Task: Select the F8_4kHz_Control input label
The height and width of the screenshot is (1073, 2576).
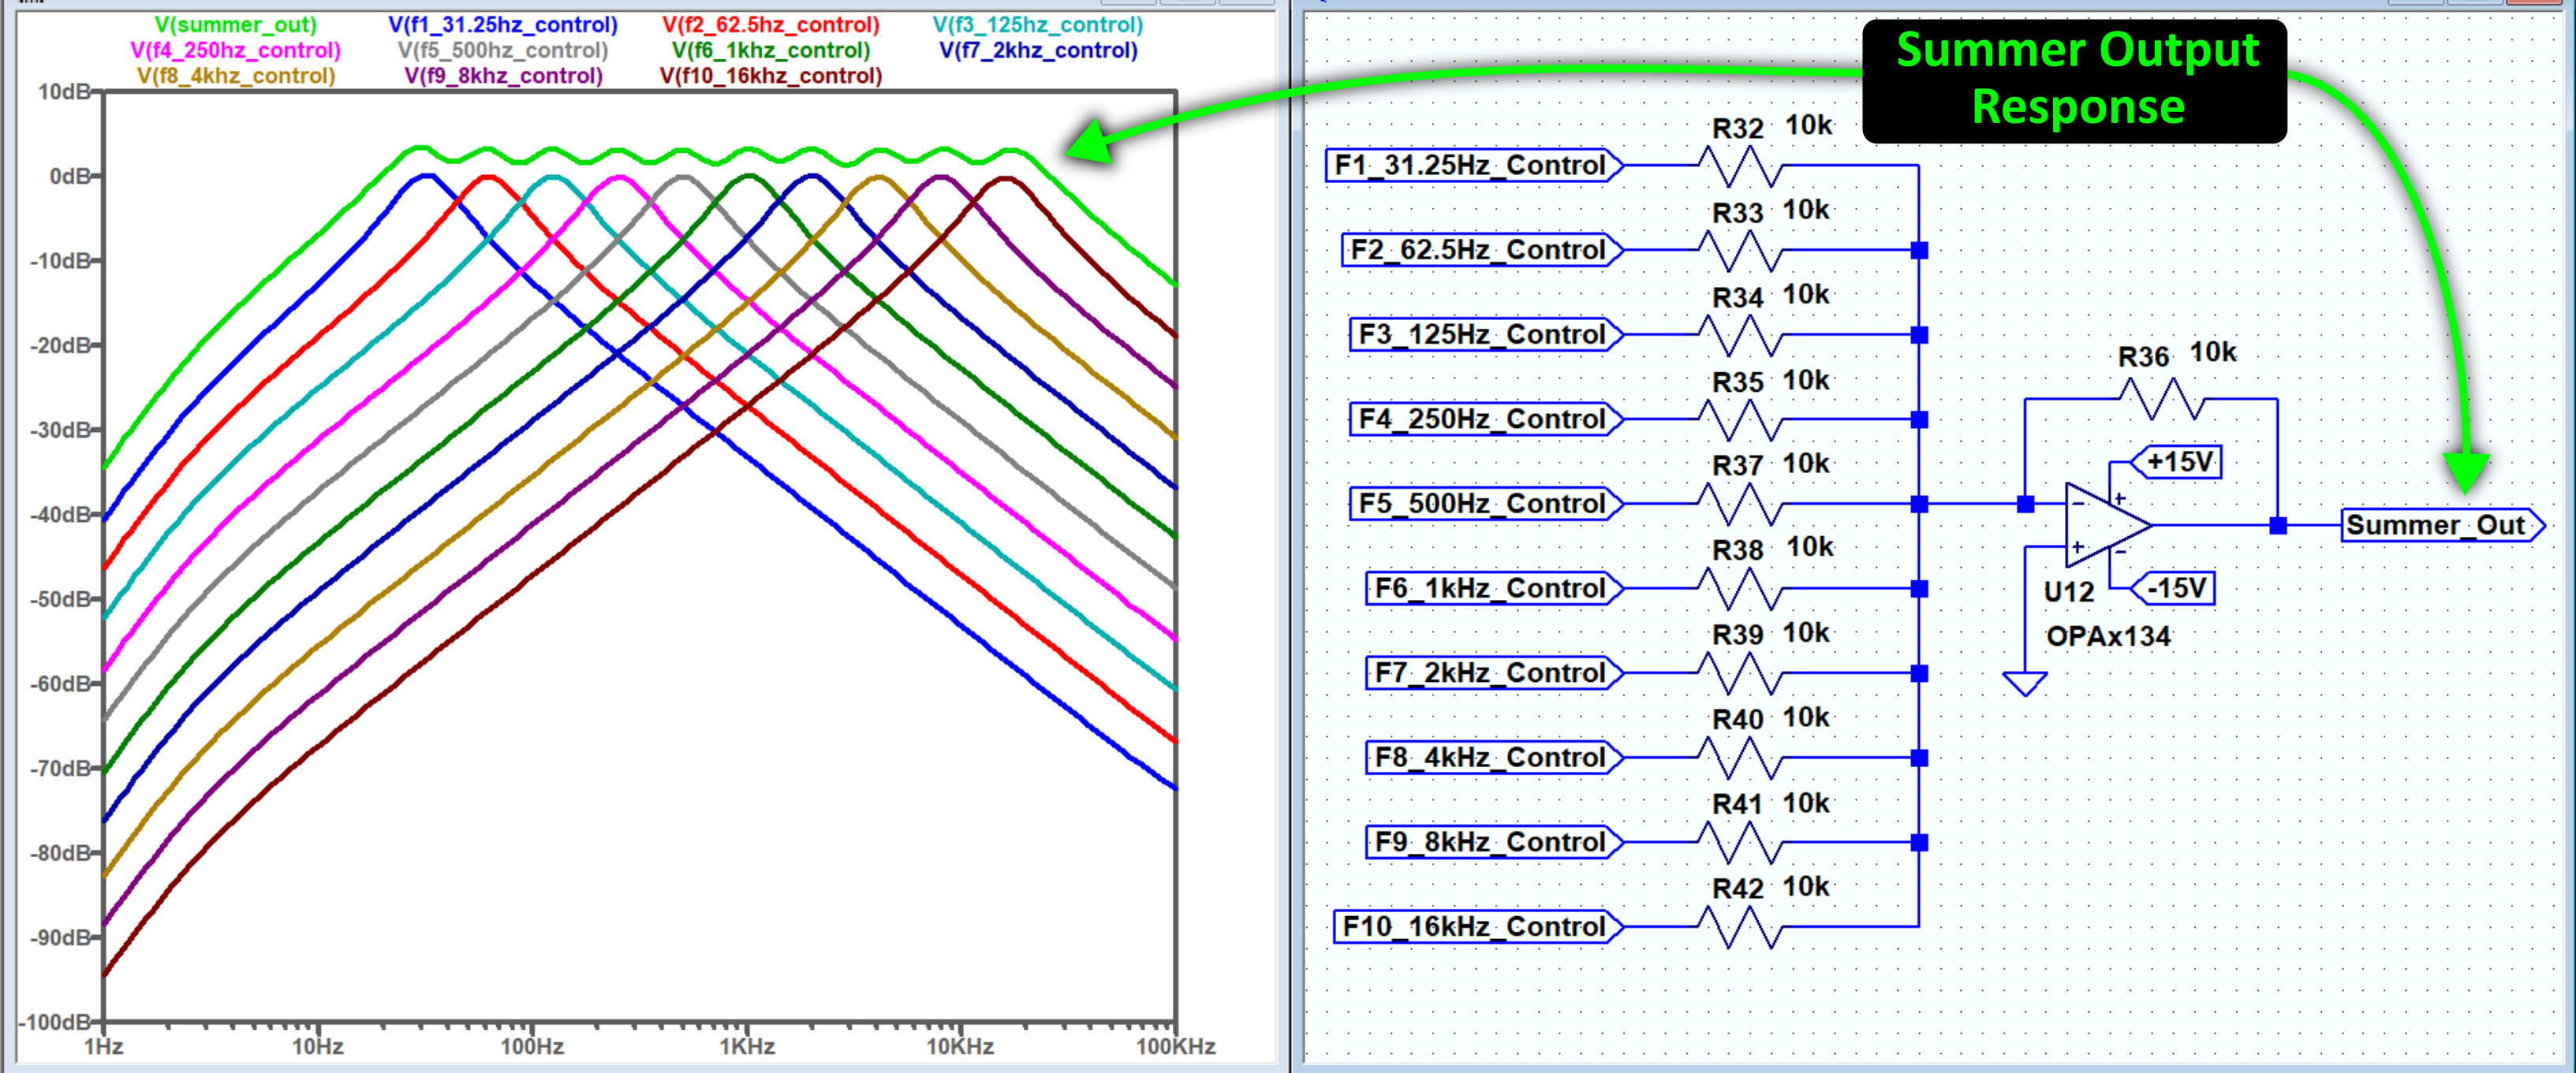Action: (x=1494, y=757)
